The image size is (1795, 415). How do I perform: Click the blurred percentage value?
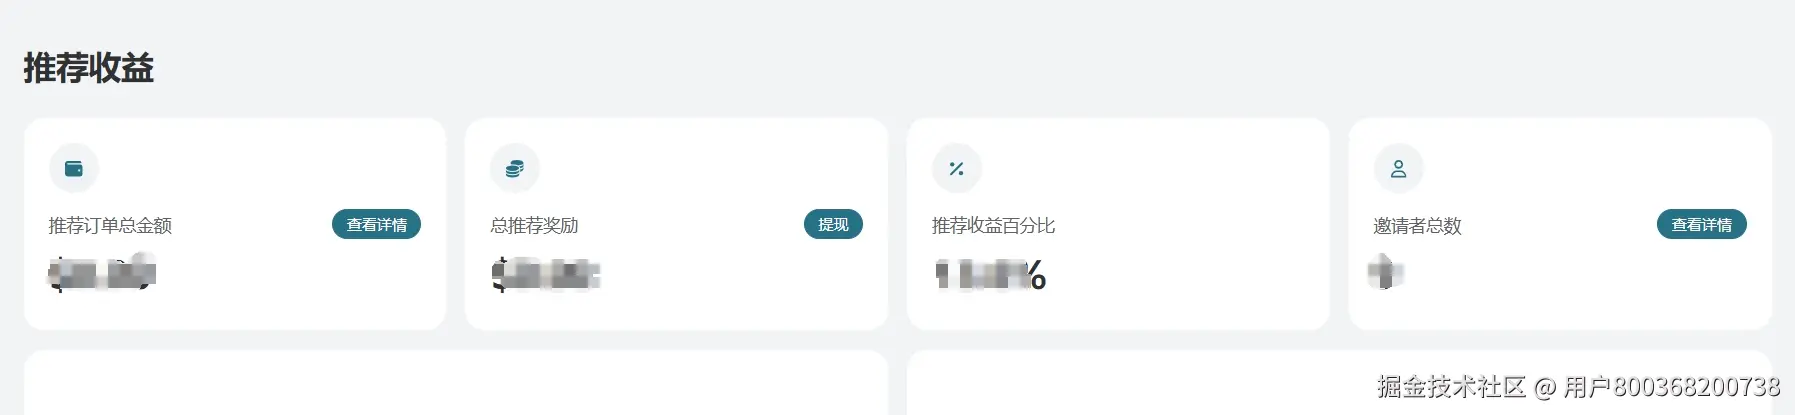[x=990, y=274]
